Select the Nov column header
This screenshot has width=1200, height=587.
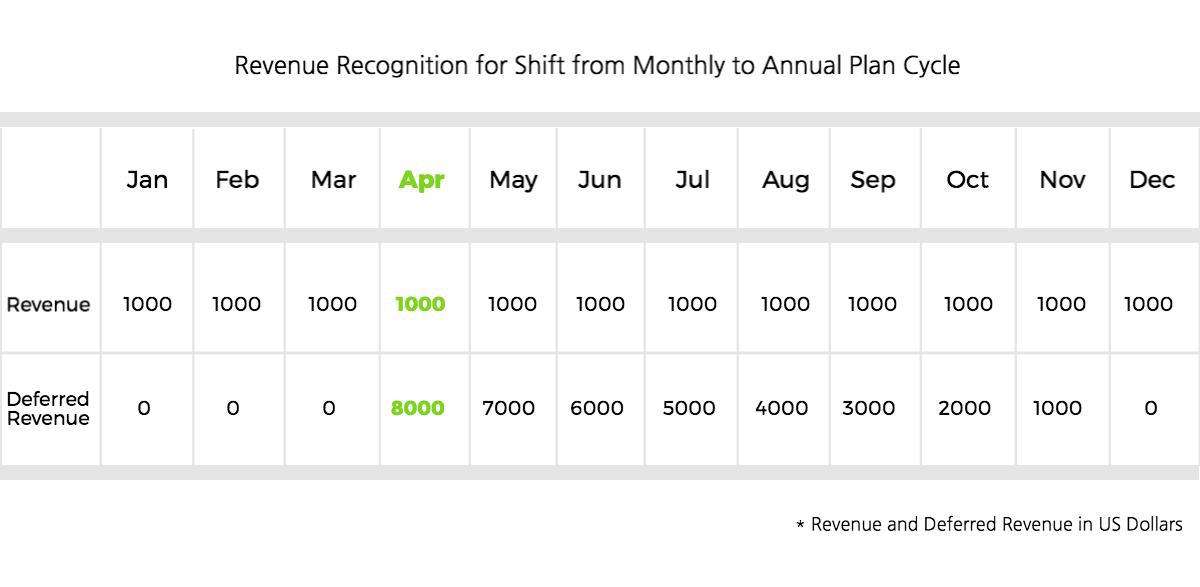pos(1062,180)
